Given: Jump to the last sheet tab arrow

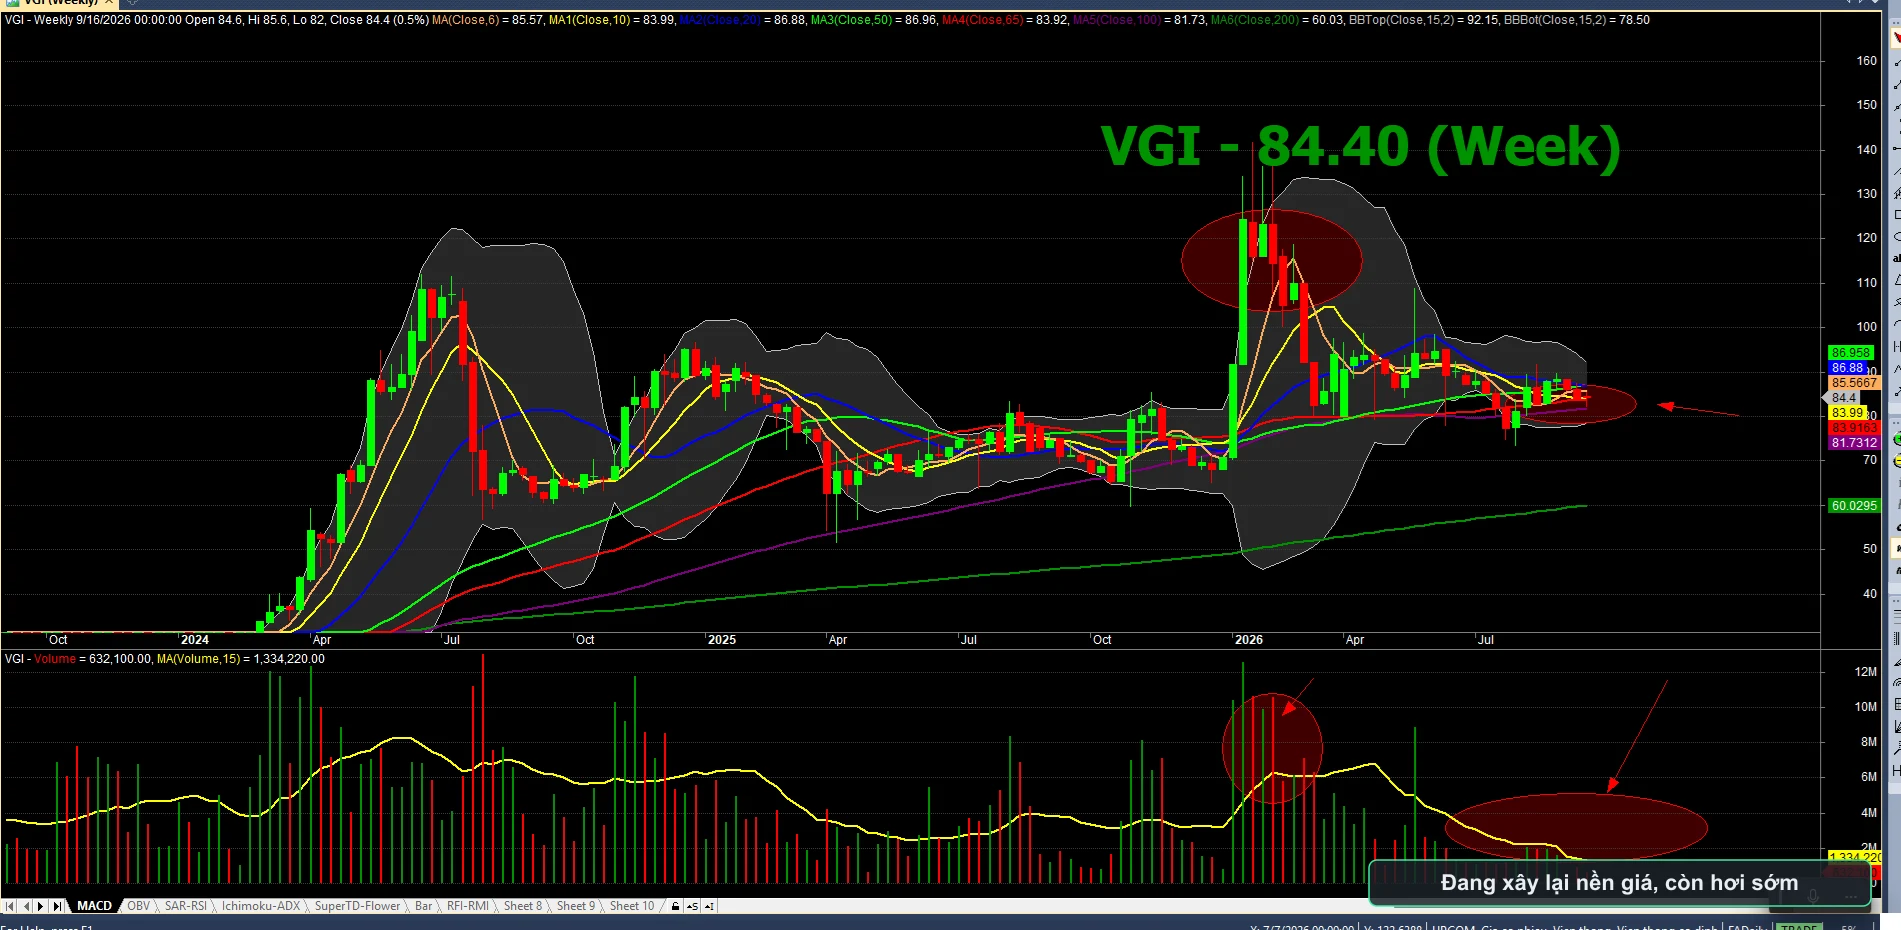Looking at the screenshot, I should tap(57, 906).
